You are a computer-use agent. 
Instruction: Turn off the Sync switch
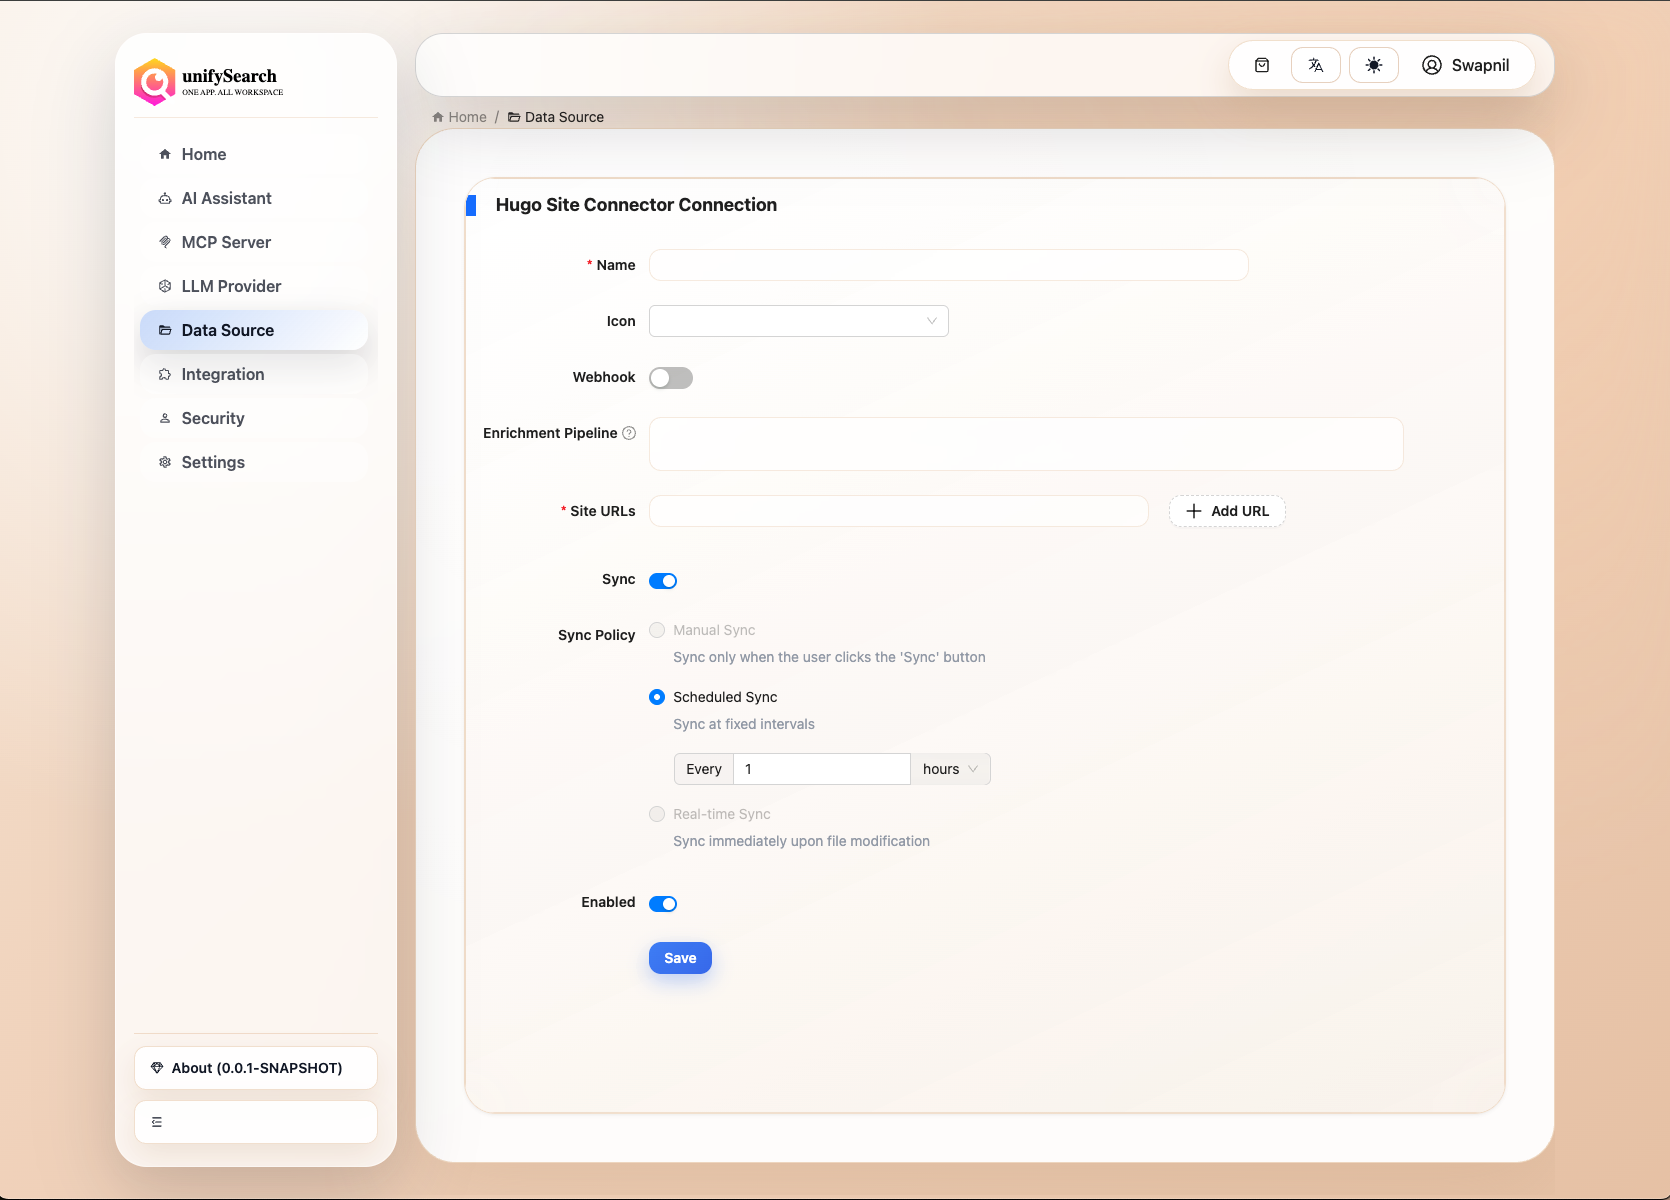663,581
